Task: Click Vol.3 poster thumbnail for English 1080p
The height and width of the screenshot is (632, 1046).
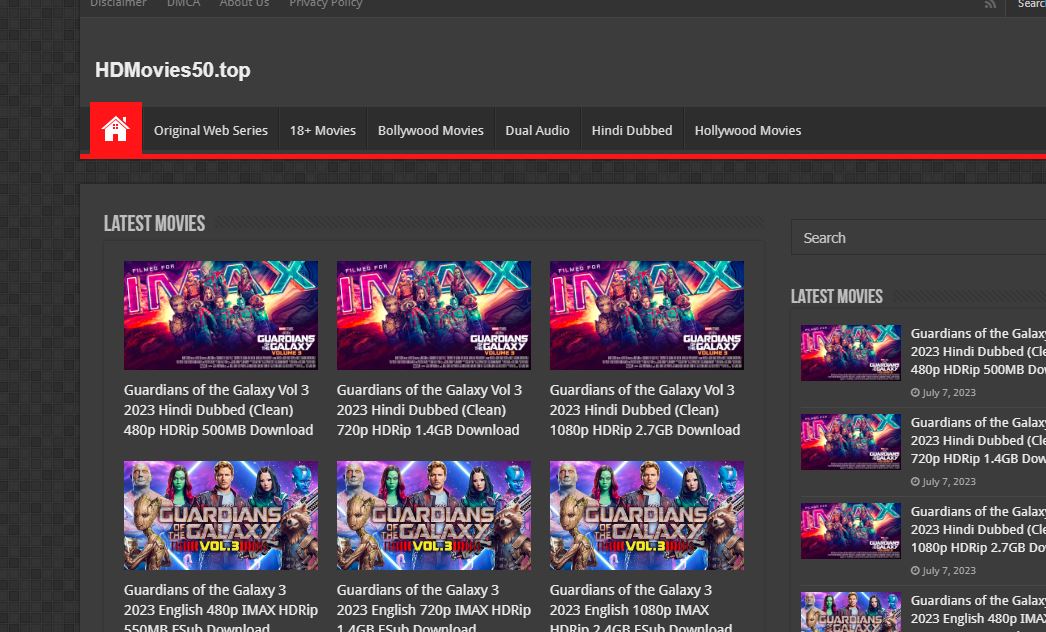Action: coord(646,515)
